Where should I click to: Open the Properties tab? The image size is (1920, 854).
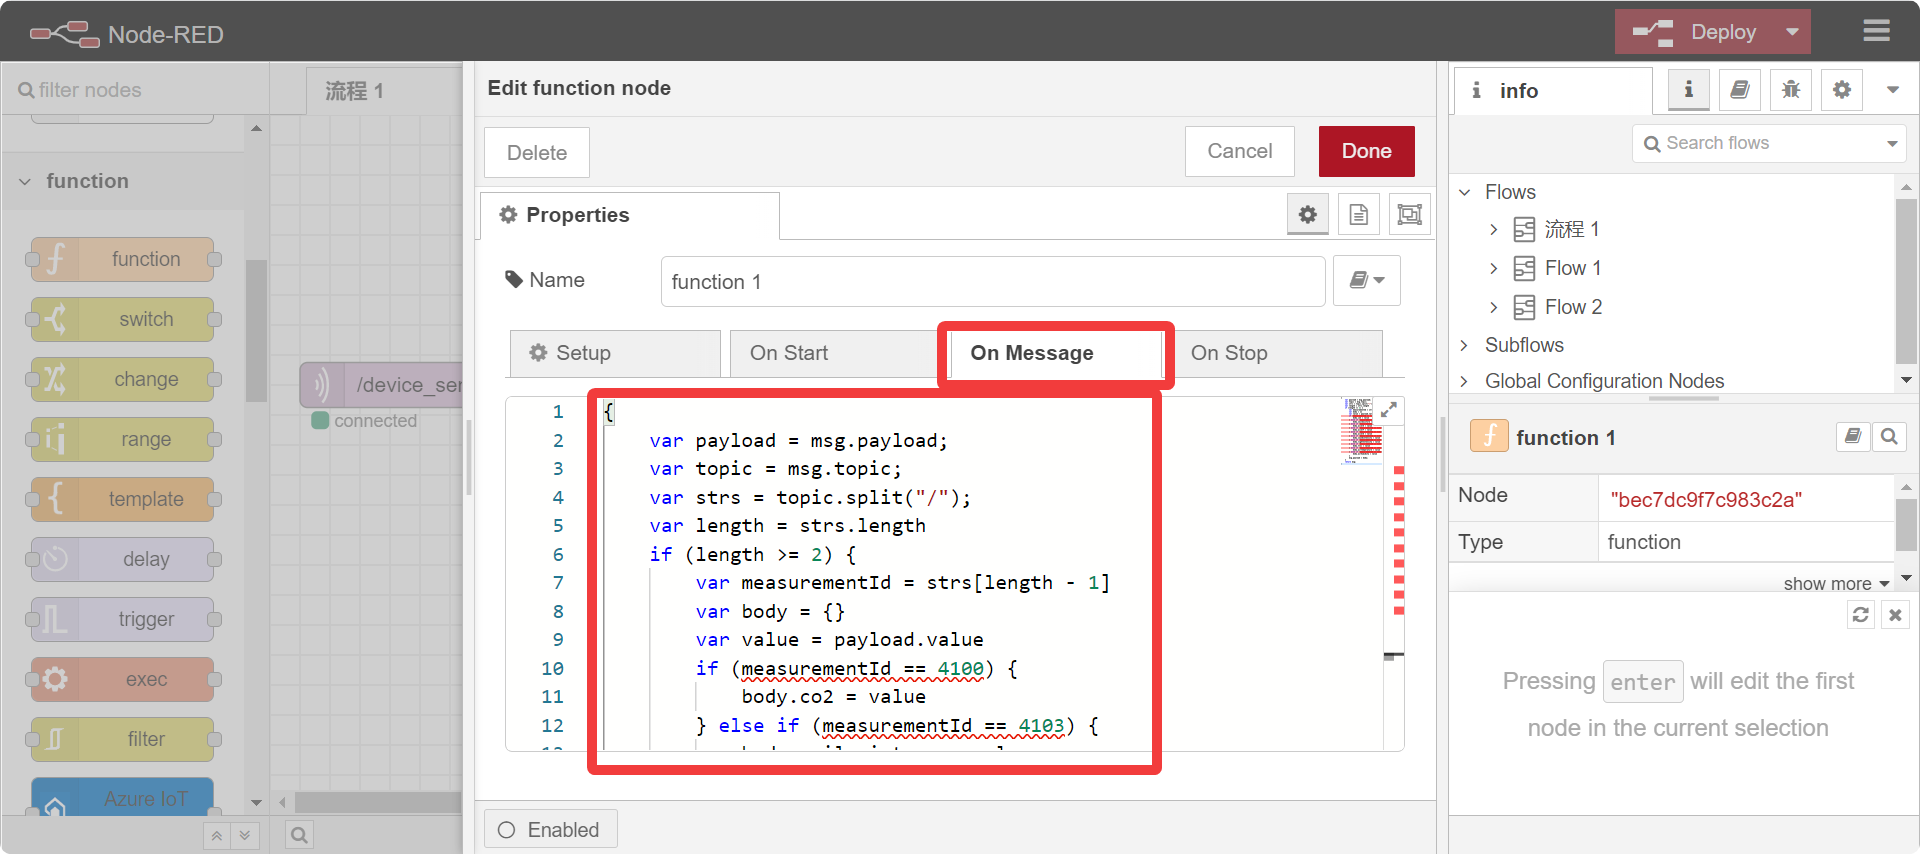point(630,215)
